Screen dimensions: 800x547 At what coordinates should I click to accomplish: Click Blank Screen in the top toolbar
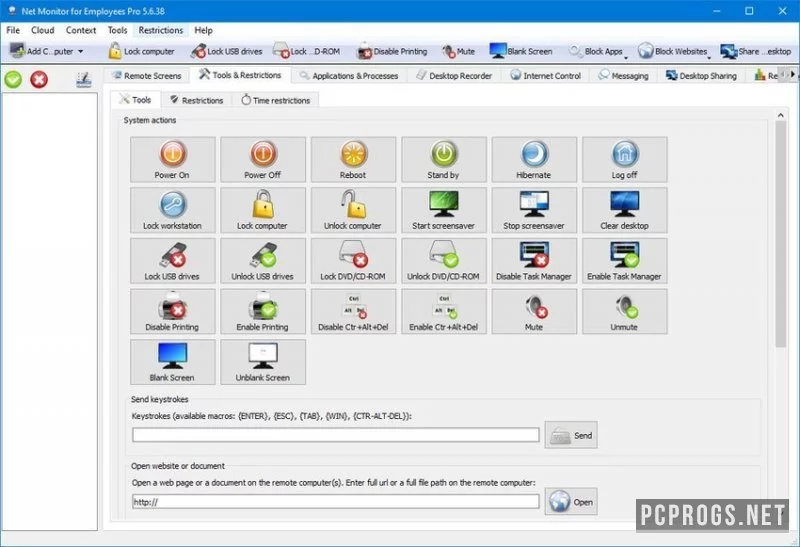tap(521, 51)
